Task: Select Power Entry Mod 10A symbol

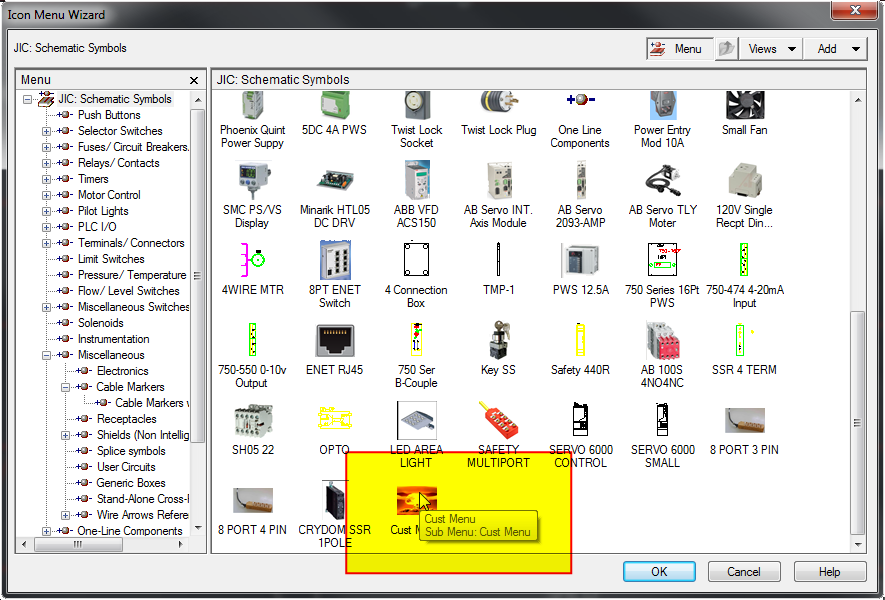Action: (x=663, y=106)
